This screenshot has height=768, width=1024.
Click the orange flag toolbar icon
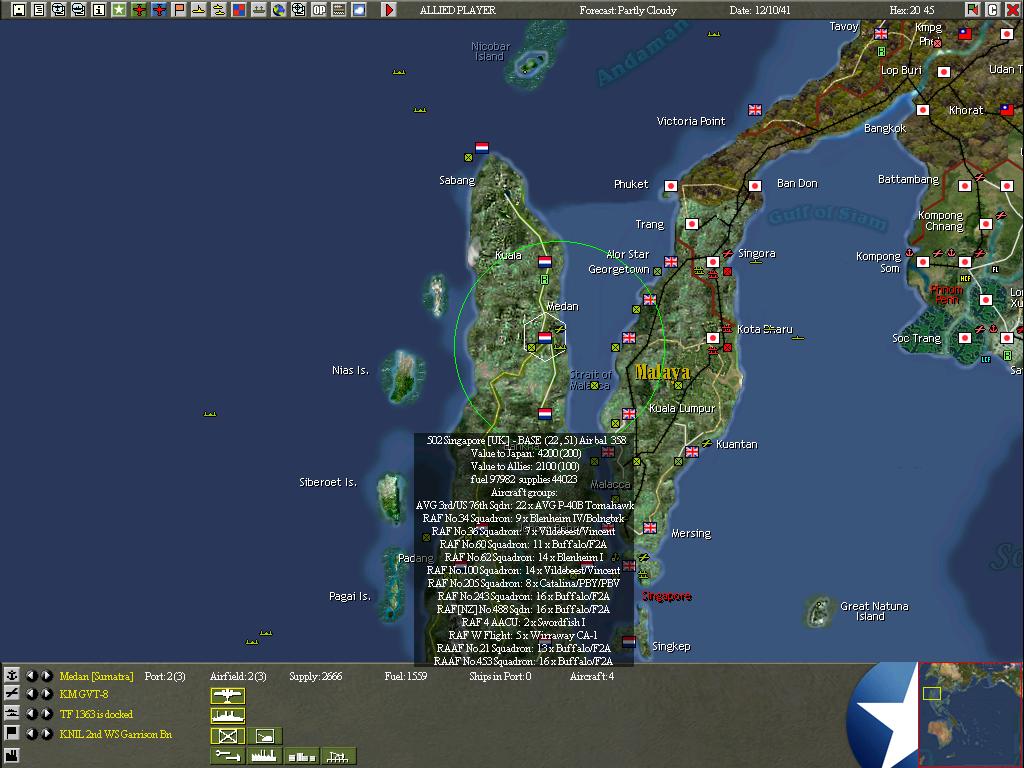[179, 10]
